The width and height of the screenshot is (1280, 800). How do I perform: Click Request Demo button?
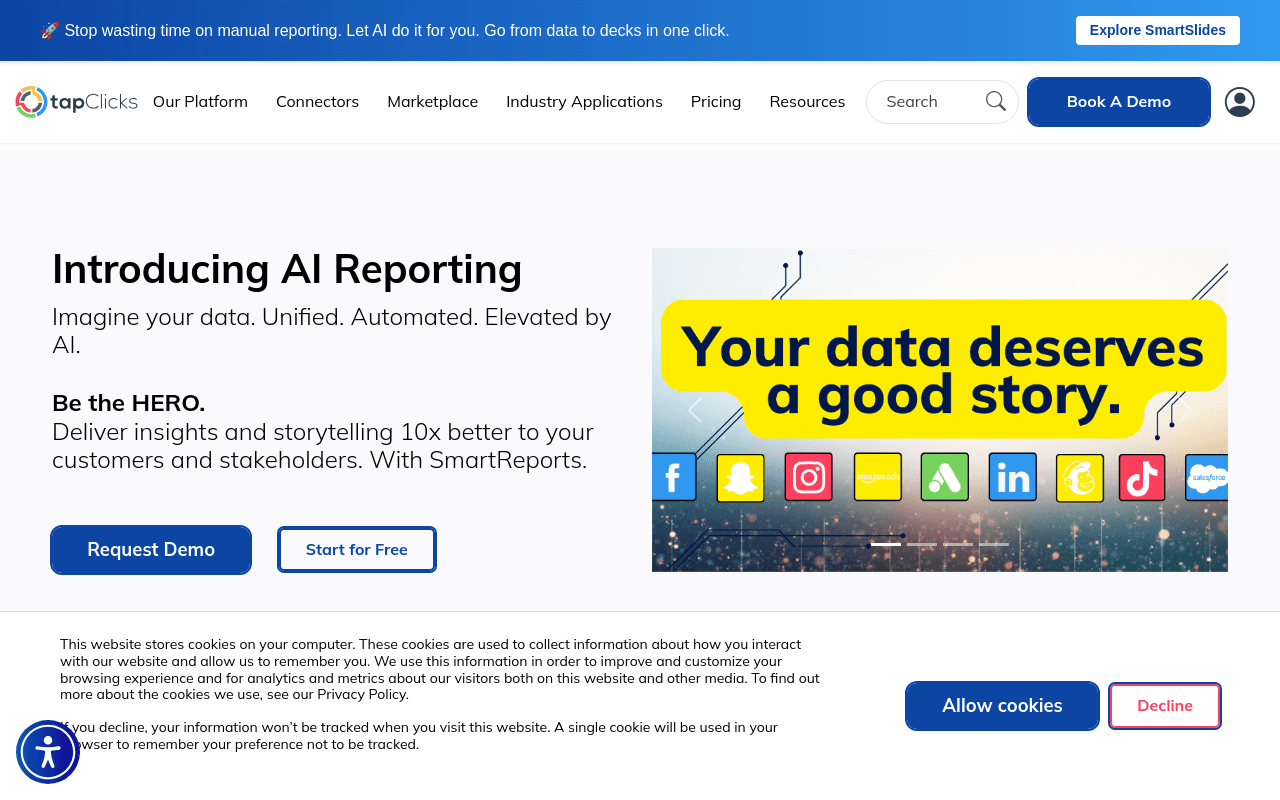[x=151, y=550]
